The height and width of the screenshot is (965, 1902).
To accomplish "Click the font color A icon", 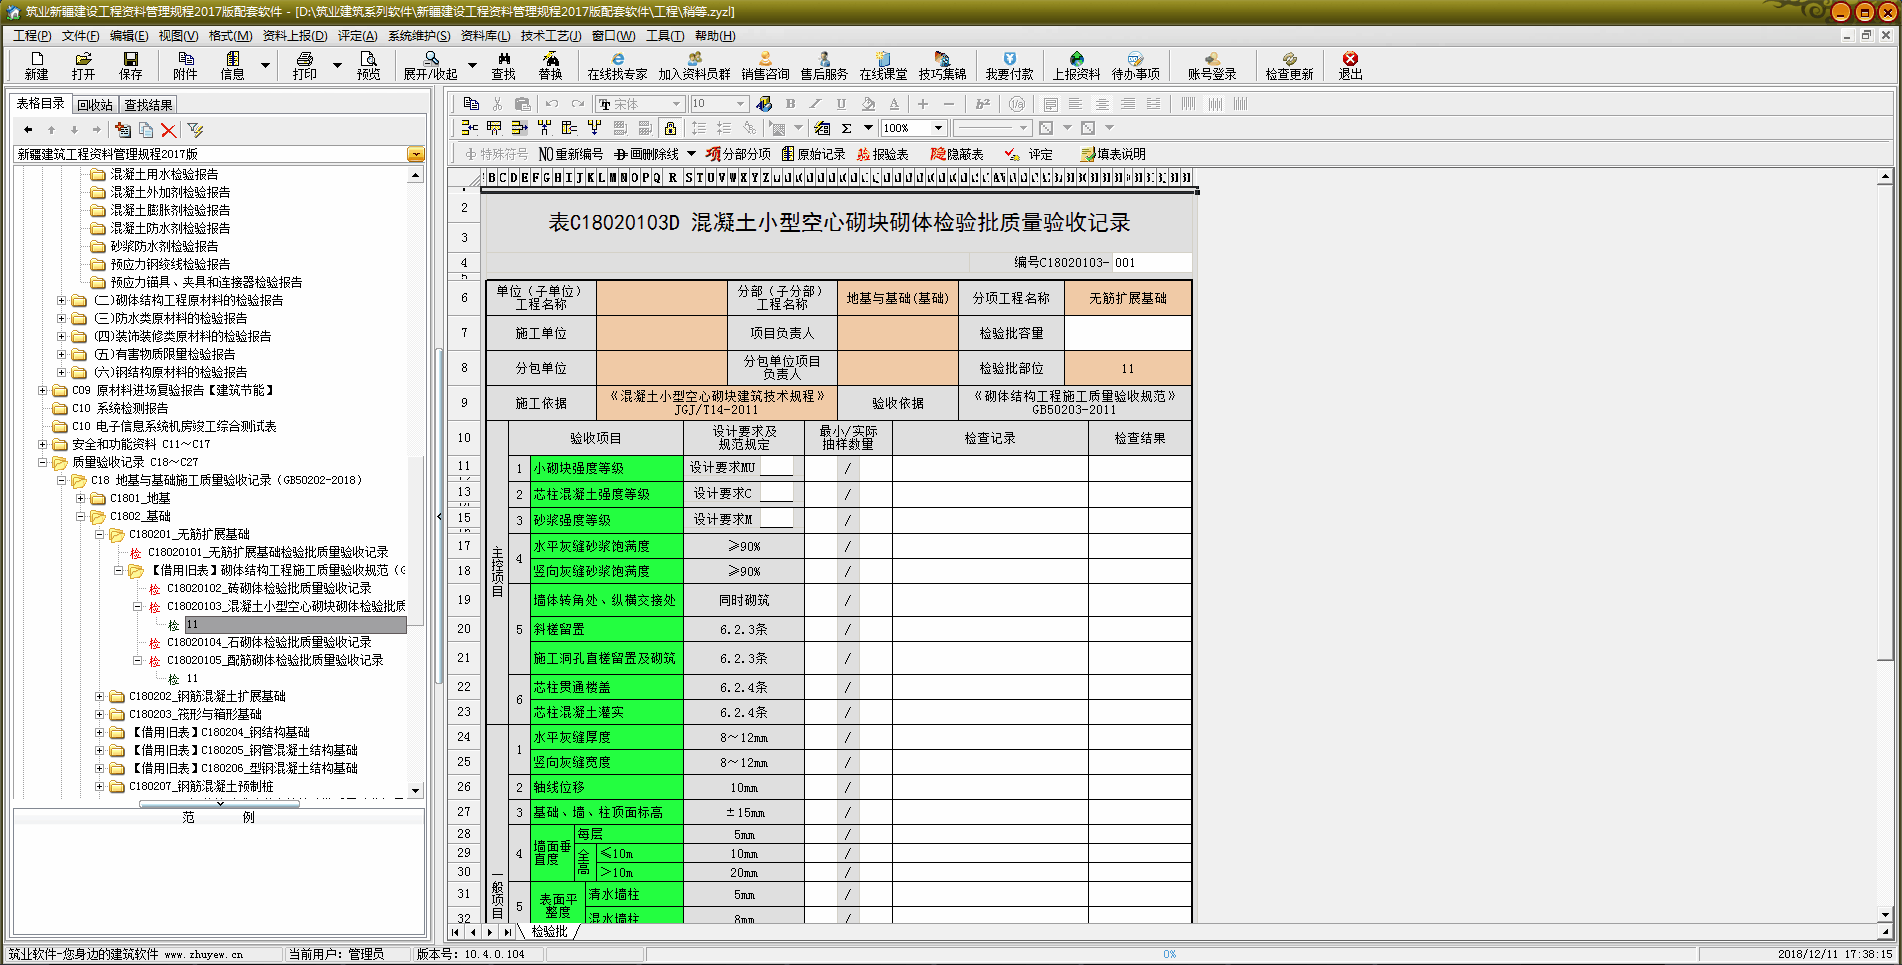I will coord(894,104).
